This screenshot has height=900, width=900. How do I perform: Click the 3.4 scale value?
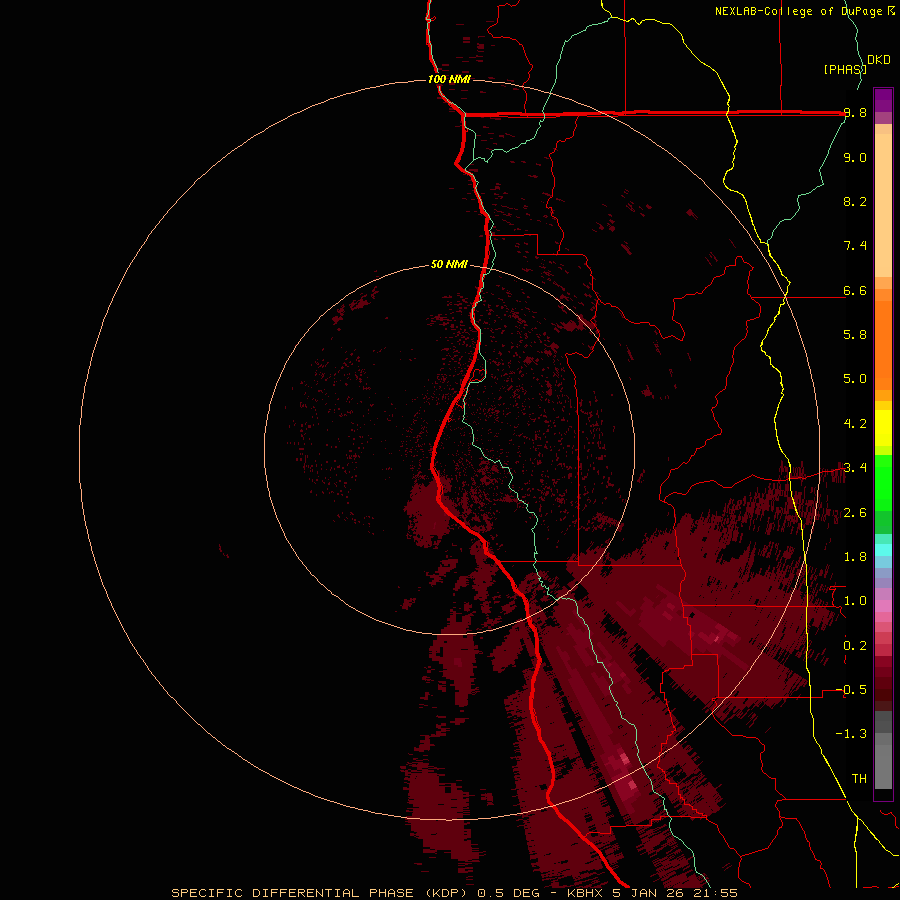[x=855, y=468]
